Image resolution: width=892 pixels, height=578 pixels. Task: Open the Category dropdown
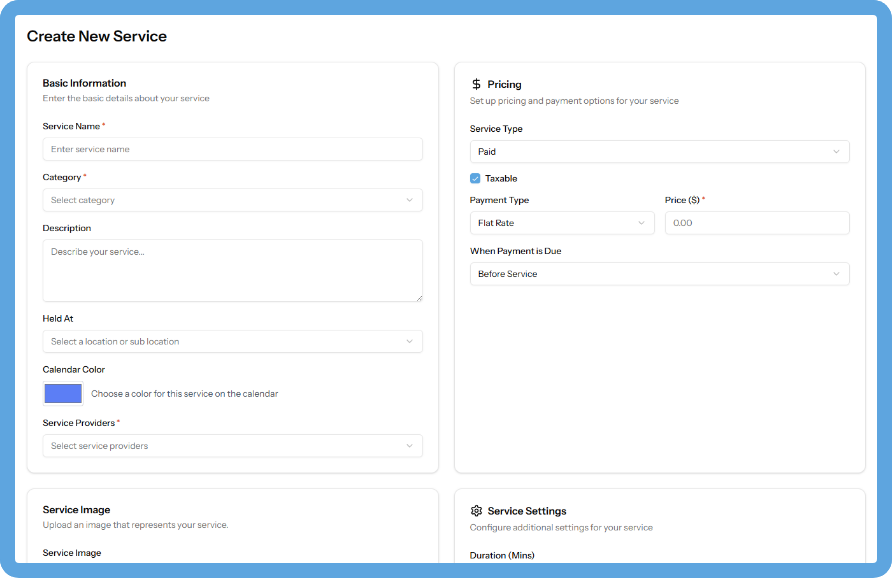(232, 199)
